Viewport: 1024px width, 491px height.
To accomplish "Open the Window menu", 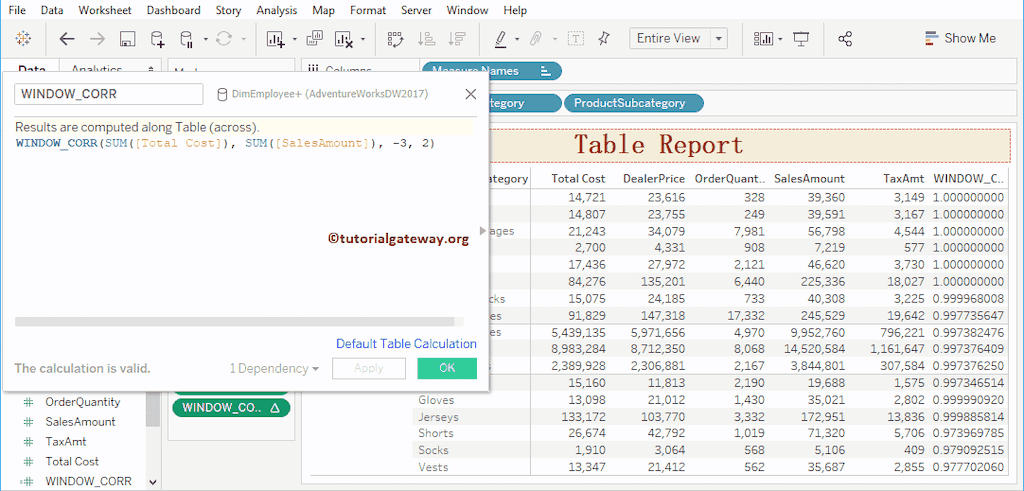I will coord(467,10).
